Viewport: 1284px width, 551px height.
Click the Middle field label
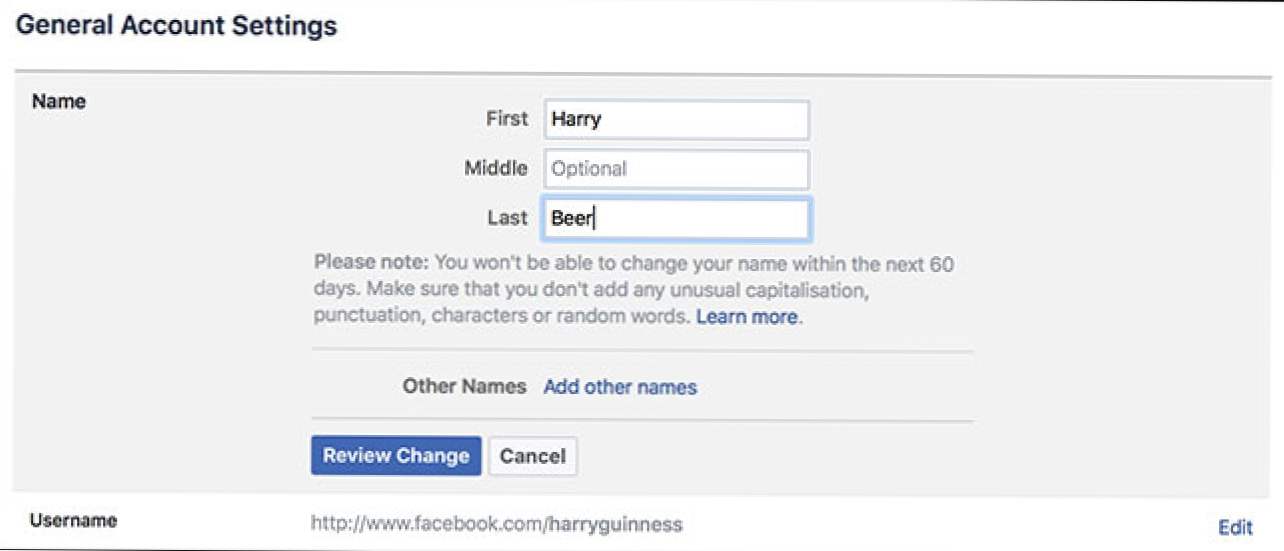click(x=495, y=168)
